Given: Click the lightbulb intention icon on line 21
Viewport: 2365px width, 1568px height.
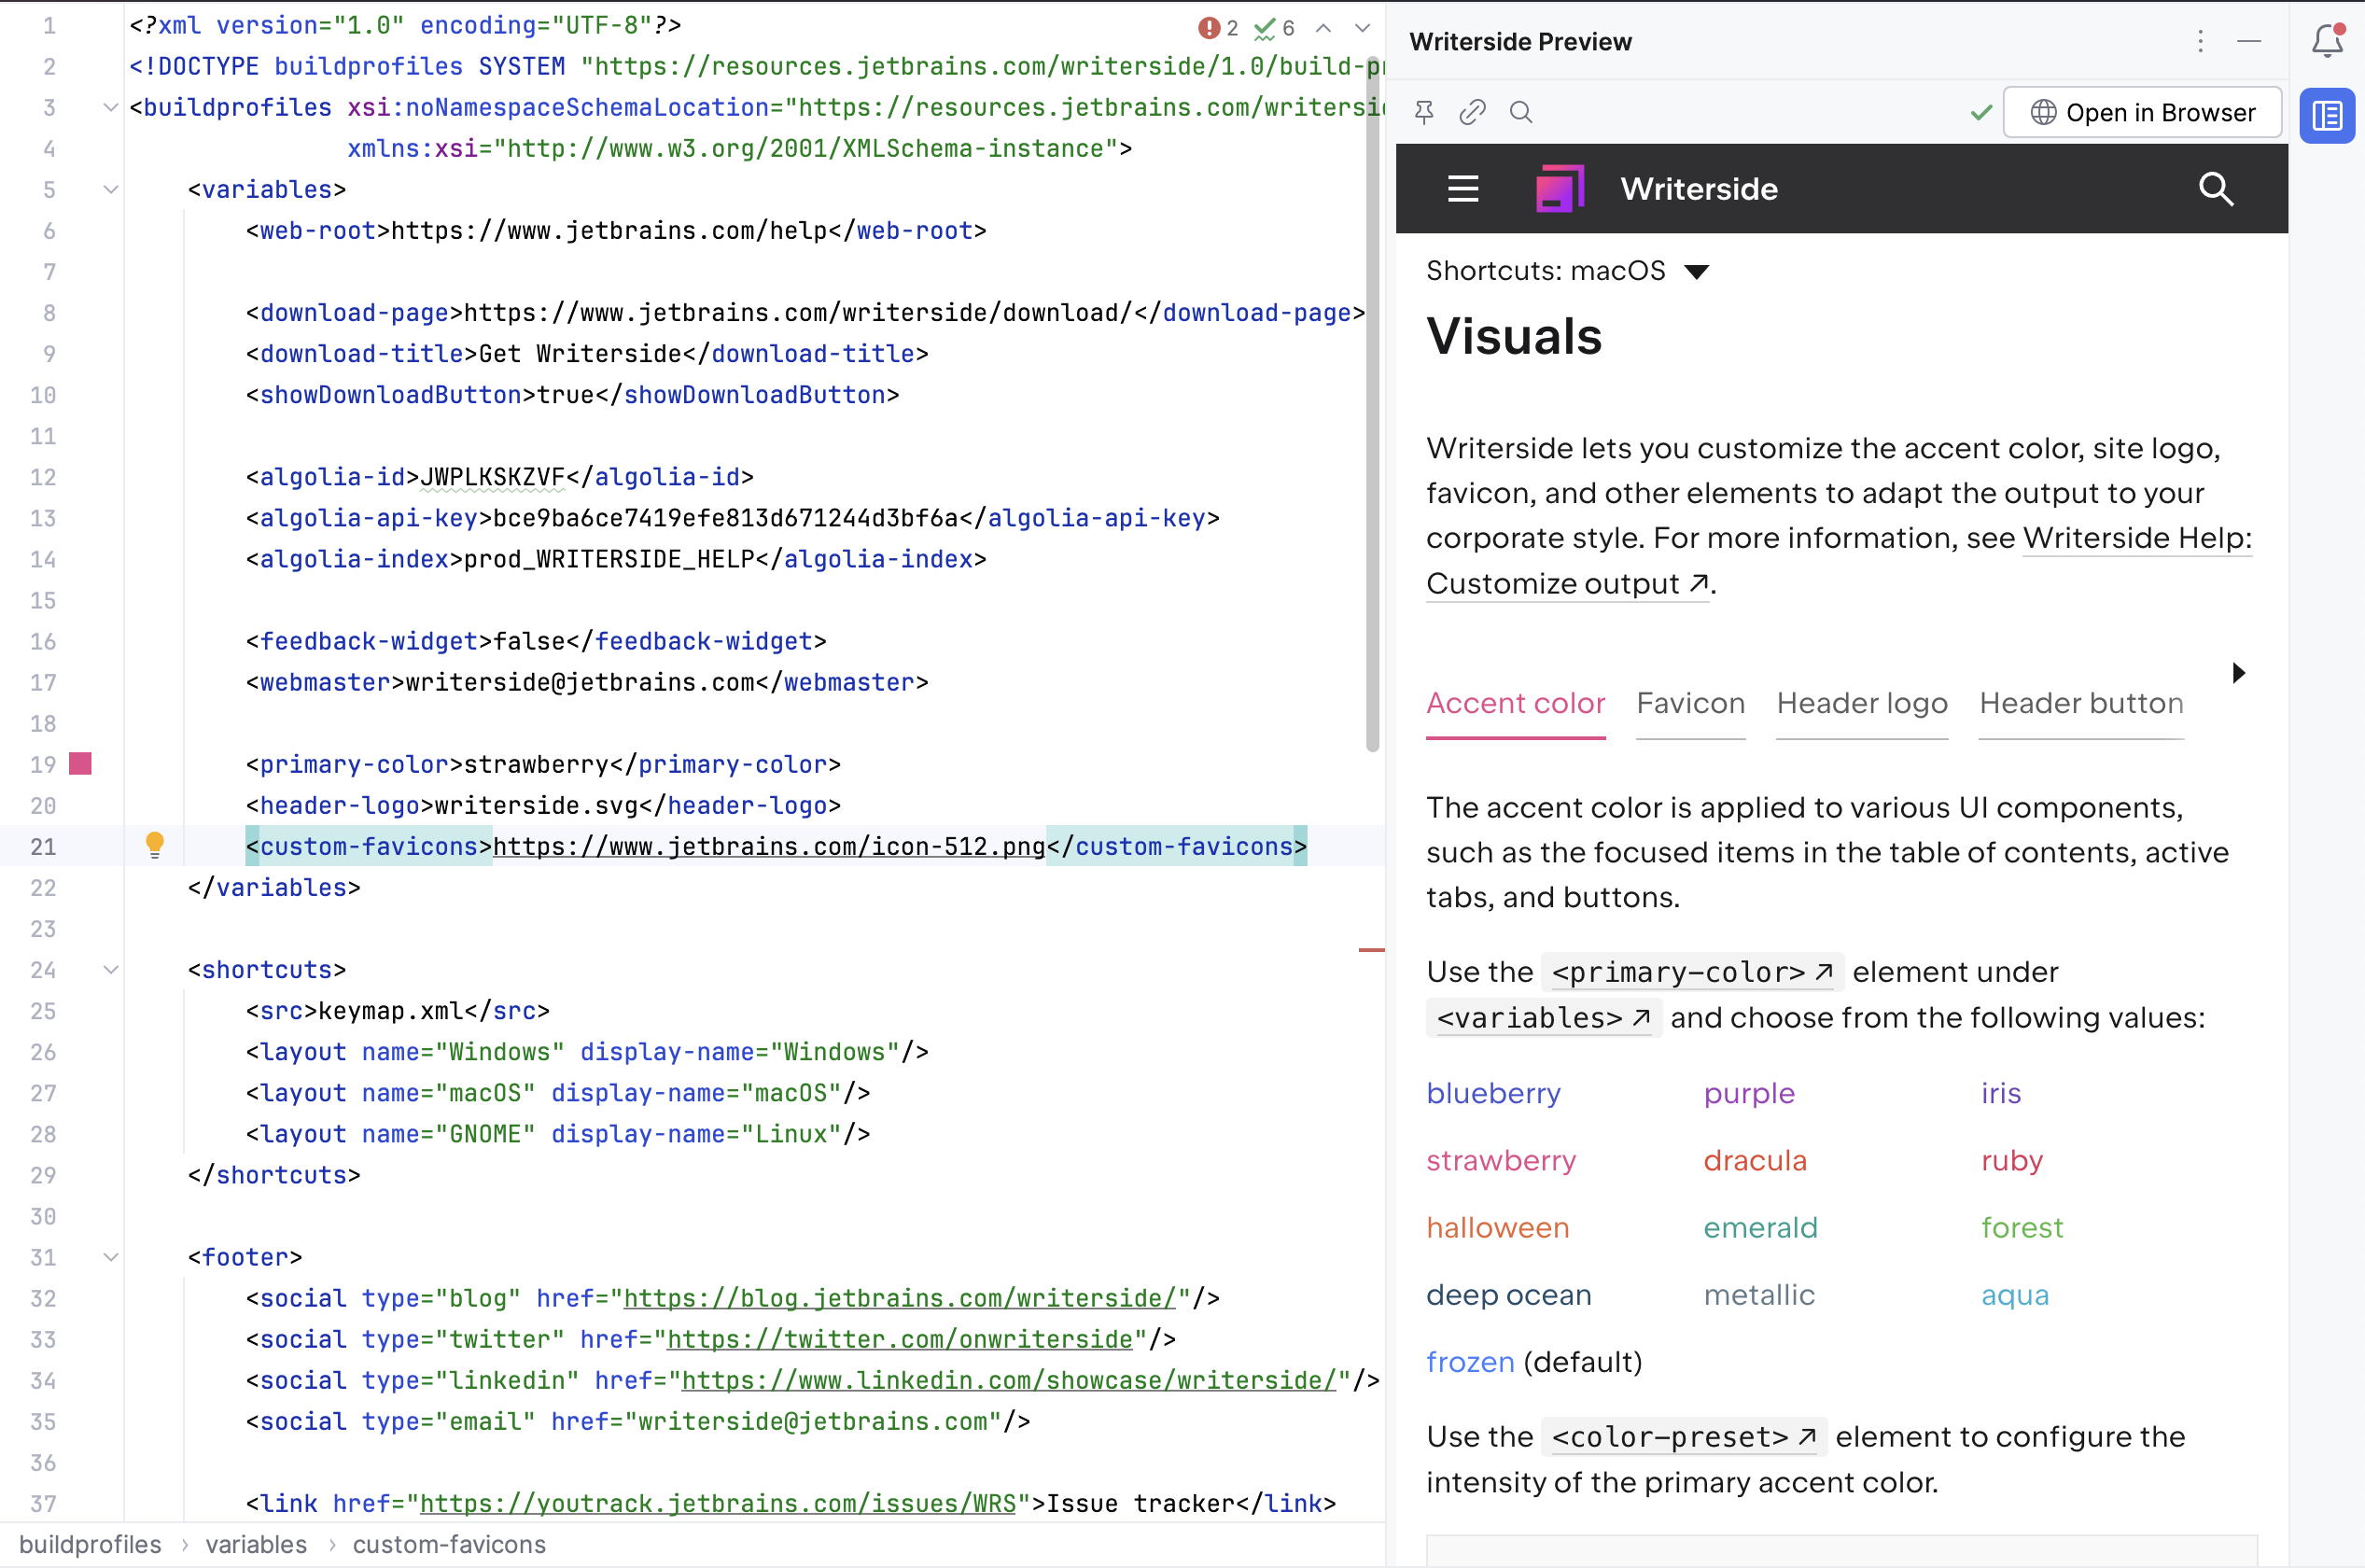Looking at the screenshot, I should point(156,845).
